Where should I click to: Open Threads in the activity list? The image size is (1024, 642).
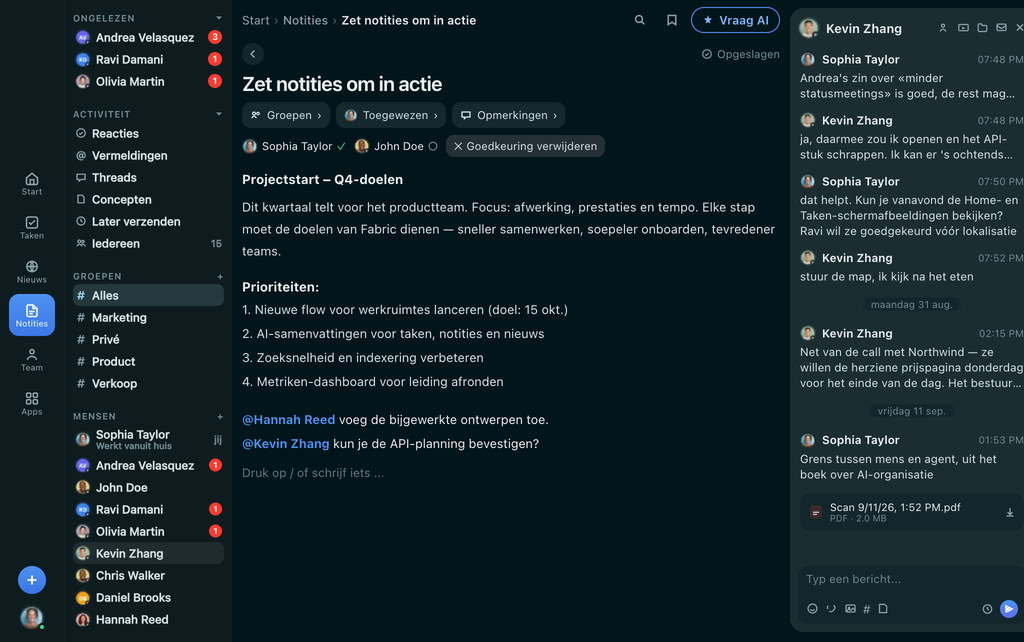(x=148, y=178)
